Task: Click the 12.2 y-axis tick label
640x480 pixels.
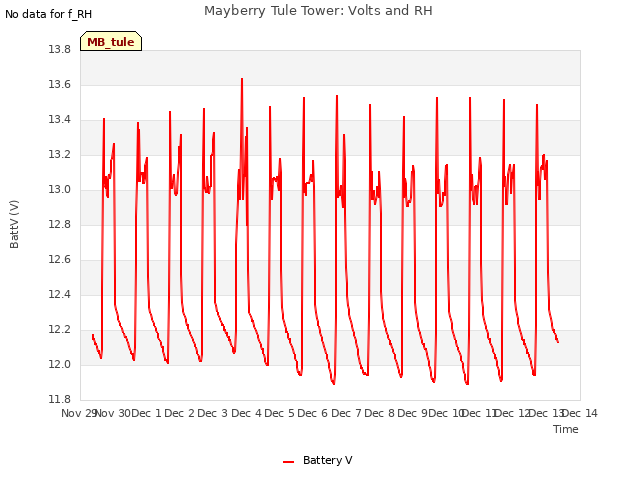Action: pyautogui.click(x=60, y=329)
